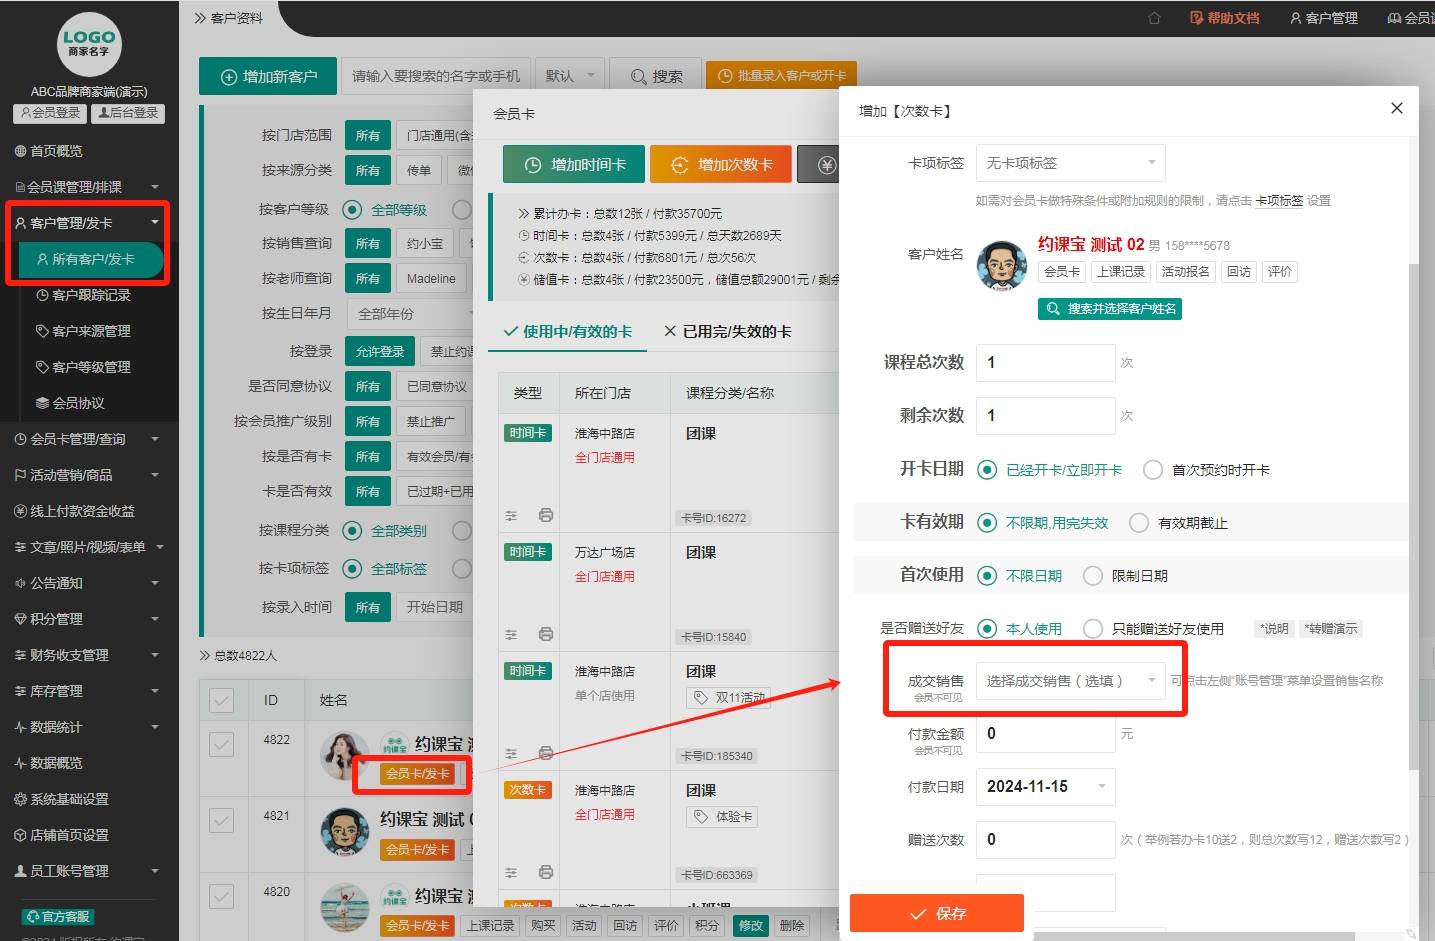Open settings icon for card ID 15840
The height and width of the screenshot is (941, 1435).
click(511, 635)
